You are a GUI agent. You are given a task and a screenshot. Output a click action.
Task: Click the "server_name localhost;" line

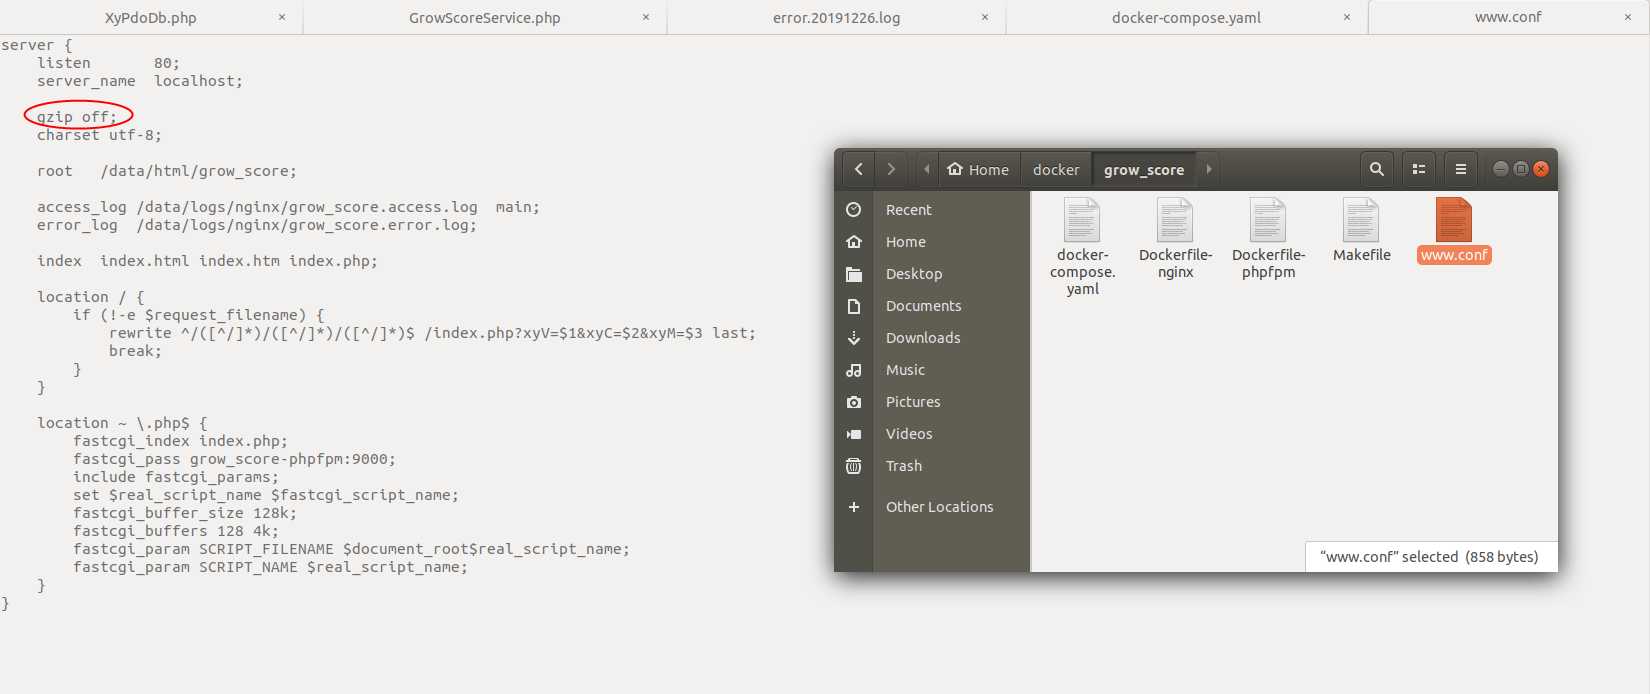tap(140, 81)
